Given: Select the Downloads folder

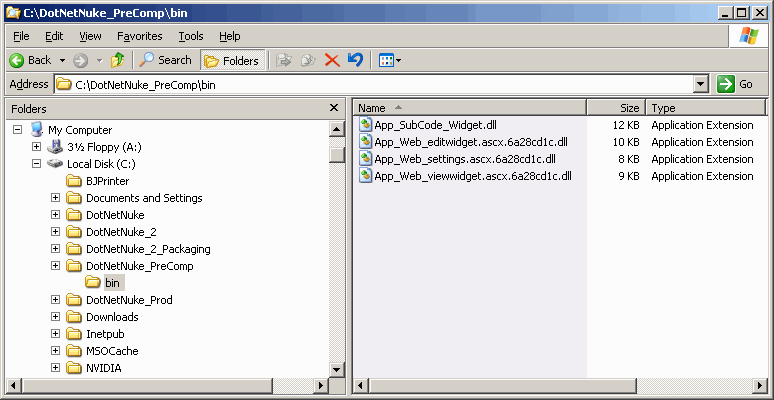Looking at the screenshot, I should (x=112, y=317).
